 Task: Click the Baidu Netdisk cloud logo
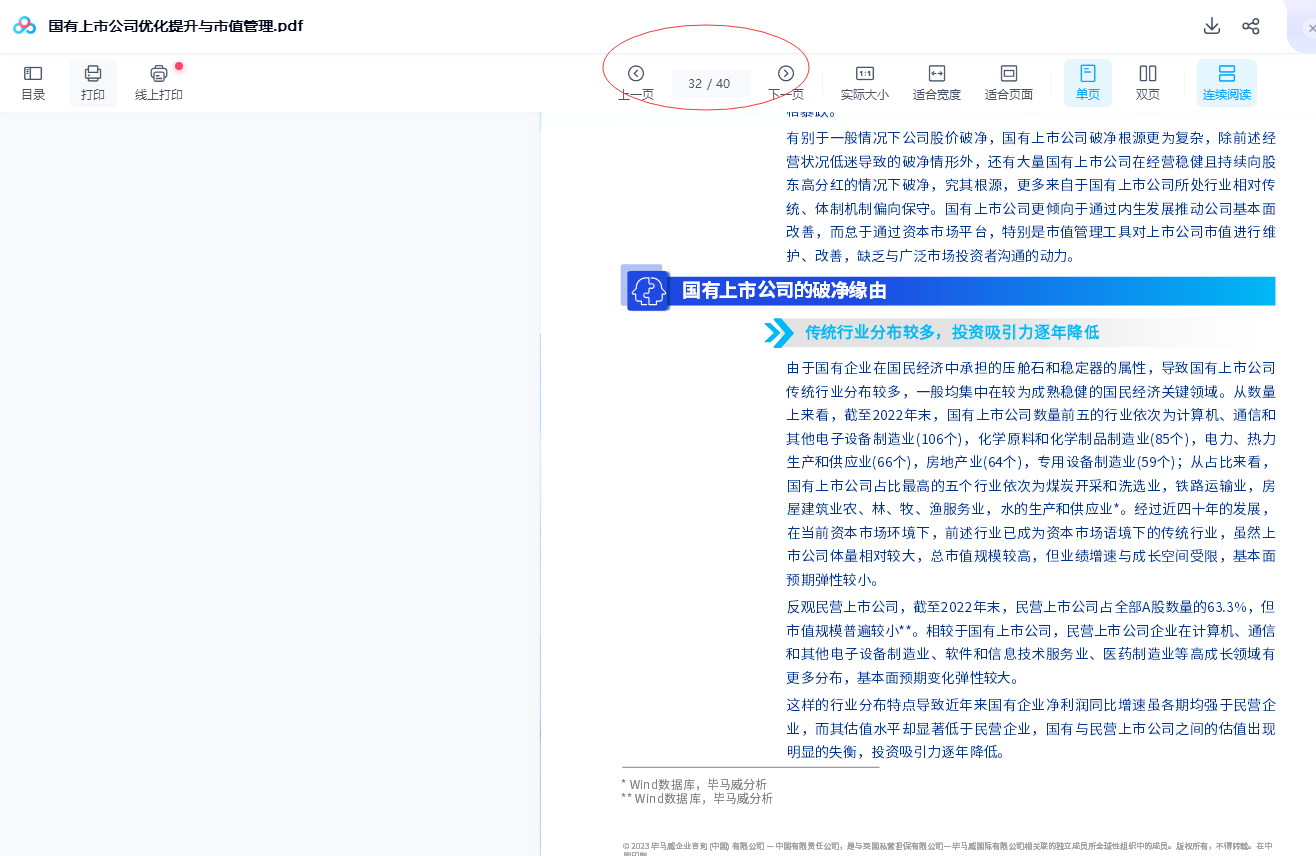[25, 26]
